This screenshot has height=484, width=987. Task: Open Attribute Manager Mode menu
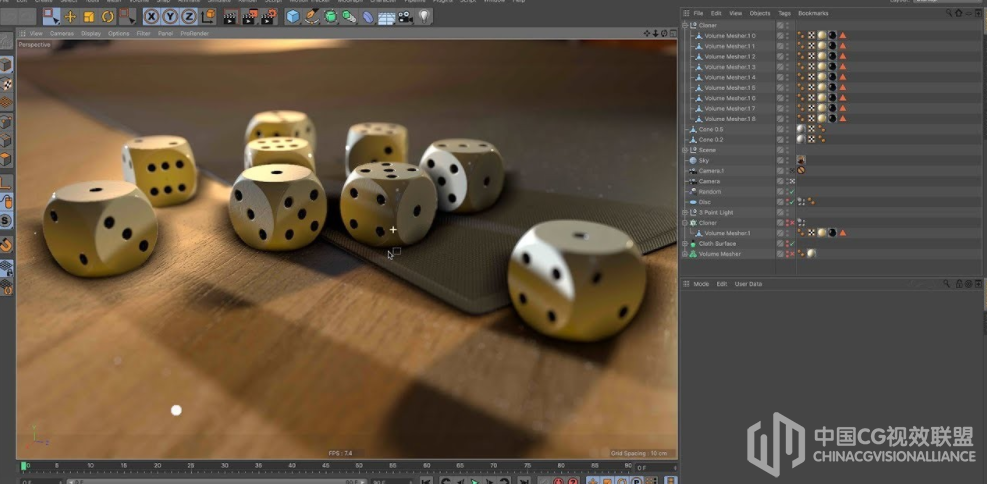701,284
